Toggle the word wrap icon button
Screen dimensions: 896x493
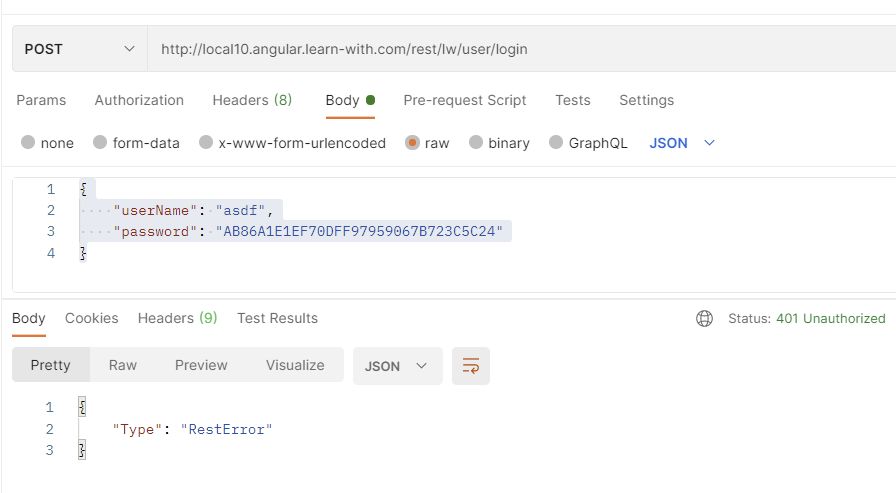pyautogui.click(x=471, y=366)
